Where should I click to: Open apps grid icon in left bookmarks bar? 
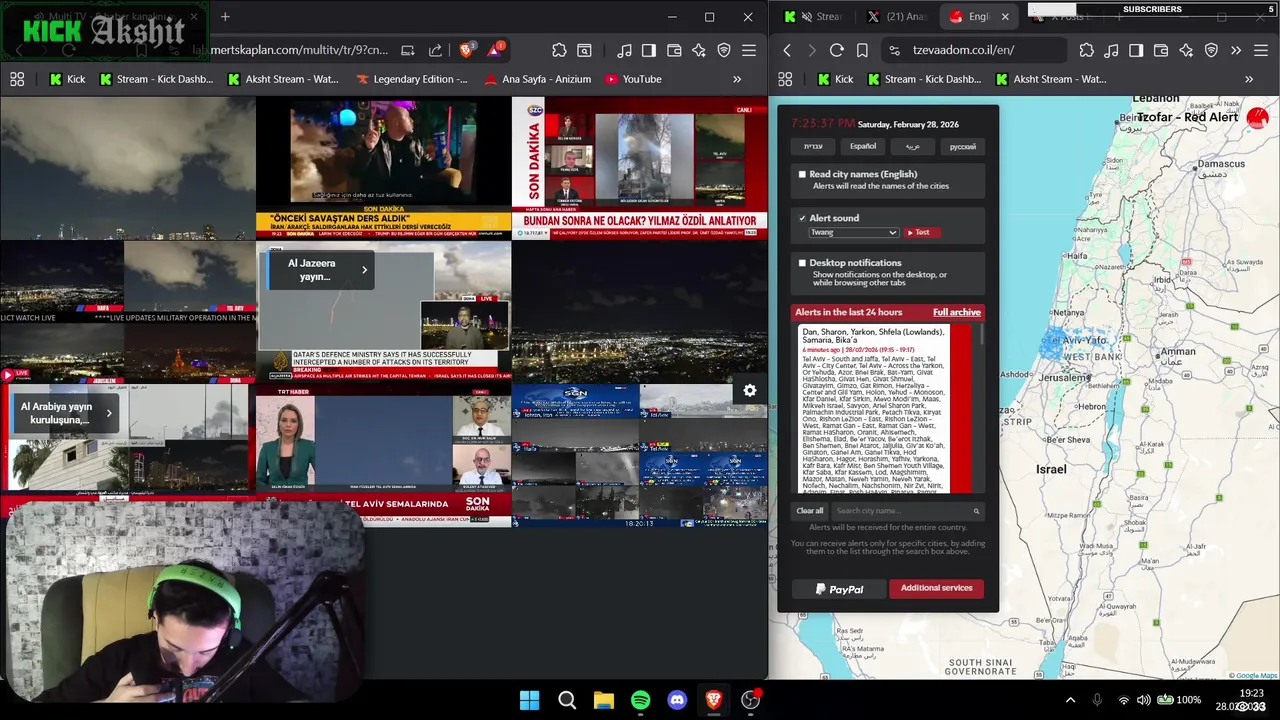click(17, 79)
